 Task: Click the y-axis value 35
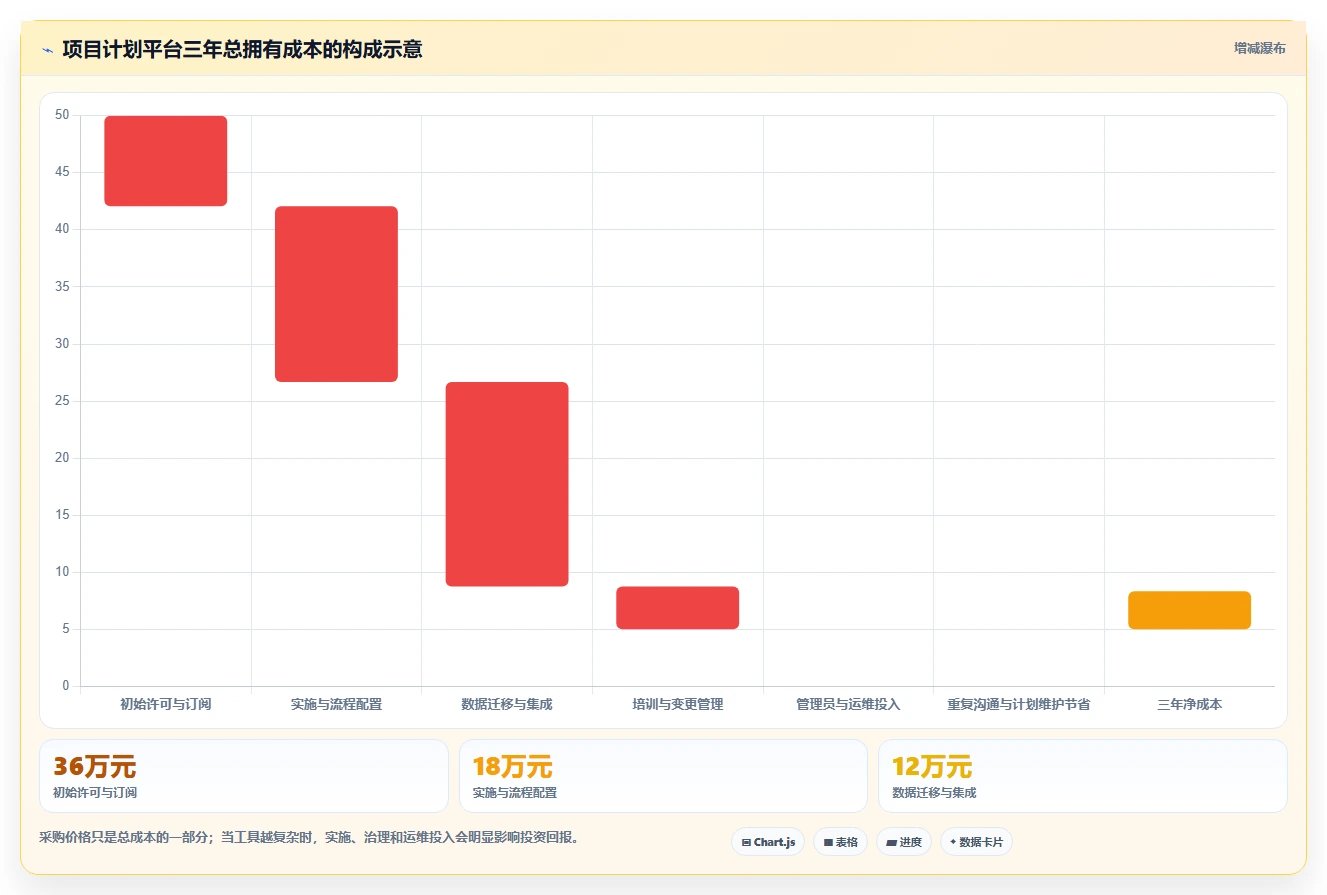click(x=62, y=287)
